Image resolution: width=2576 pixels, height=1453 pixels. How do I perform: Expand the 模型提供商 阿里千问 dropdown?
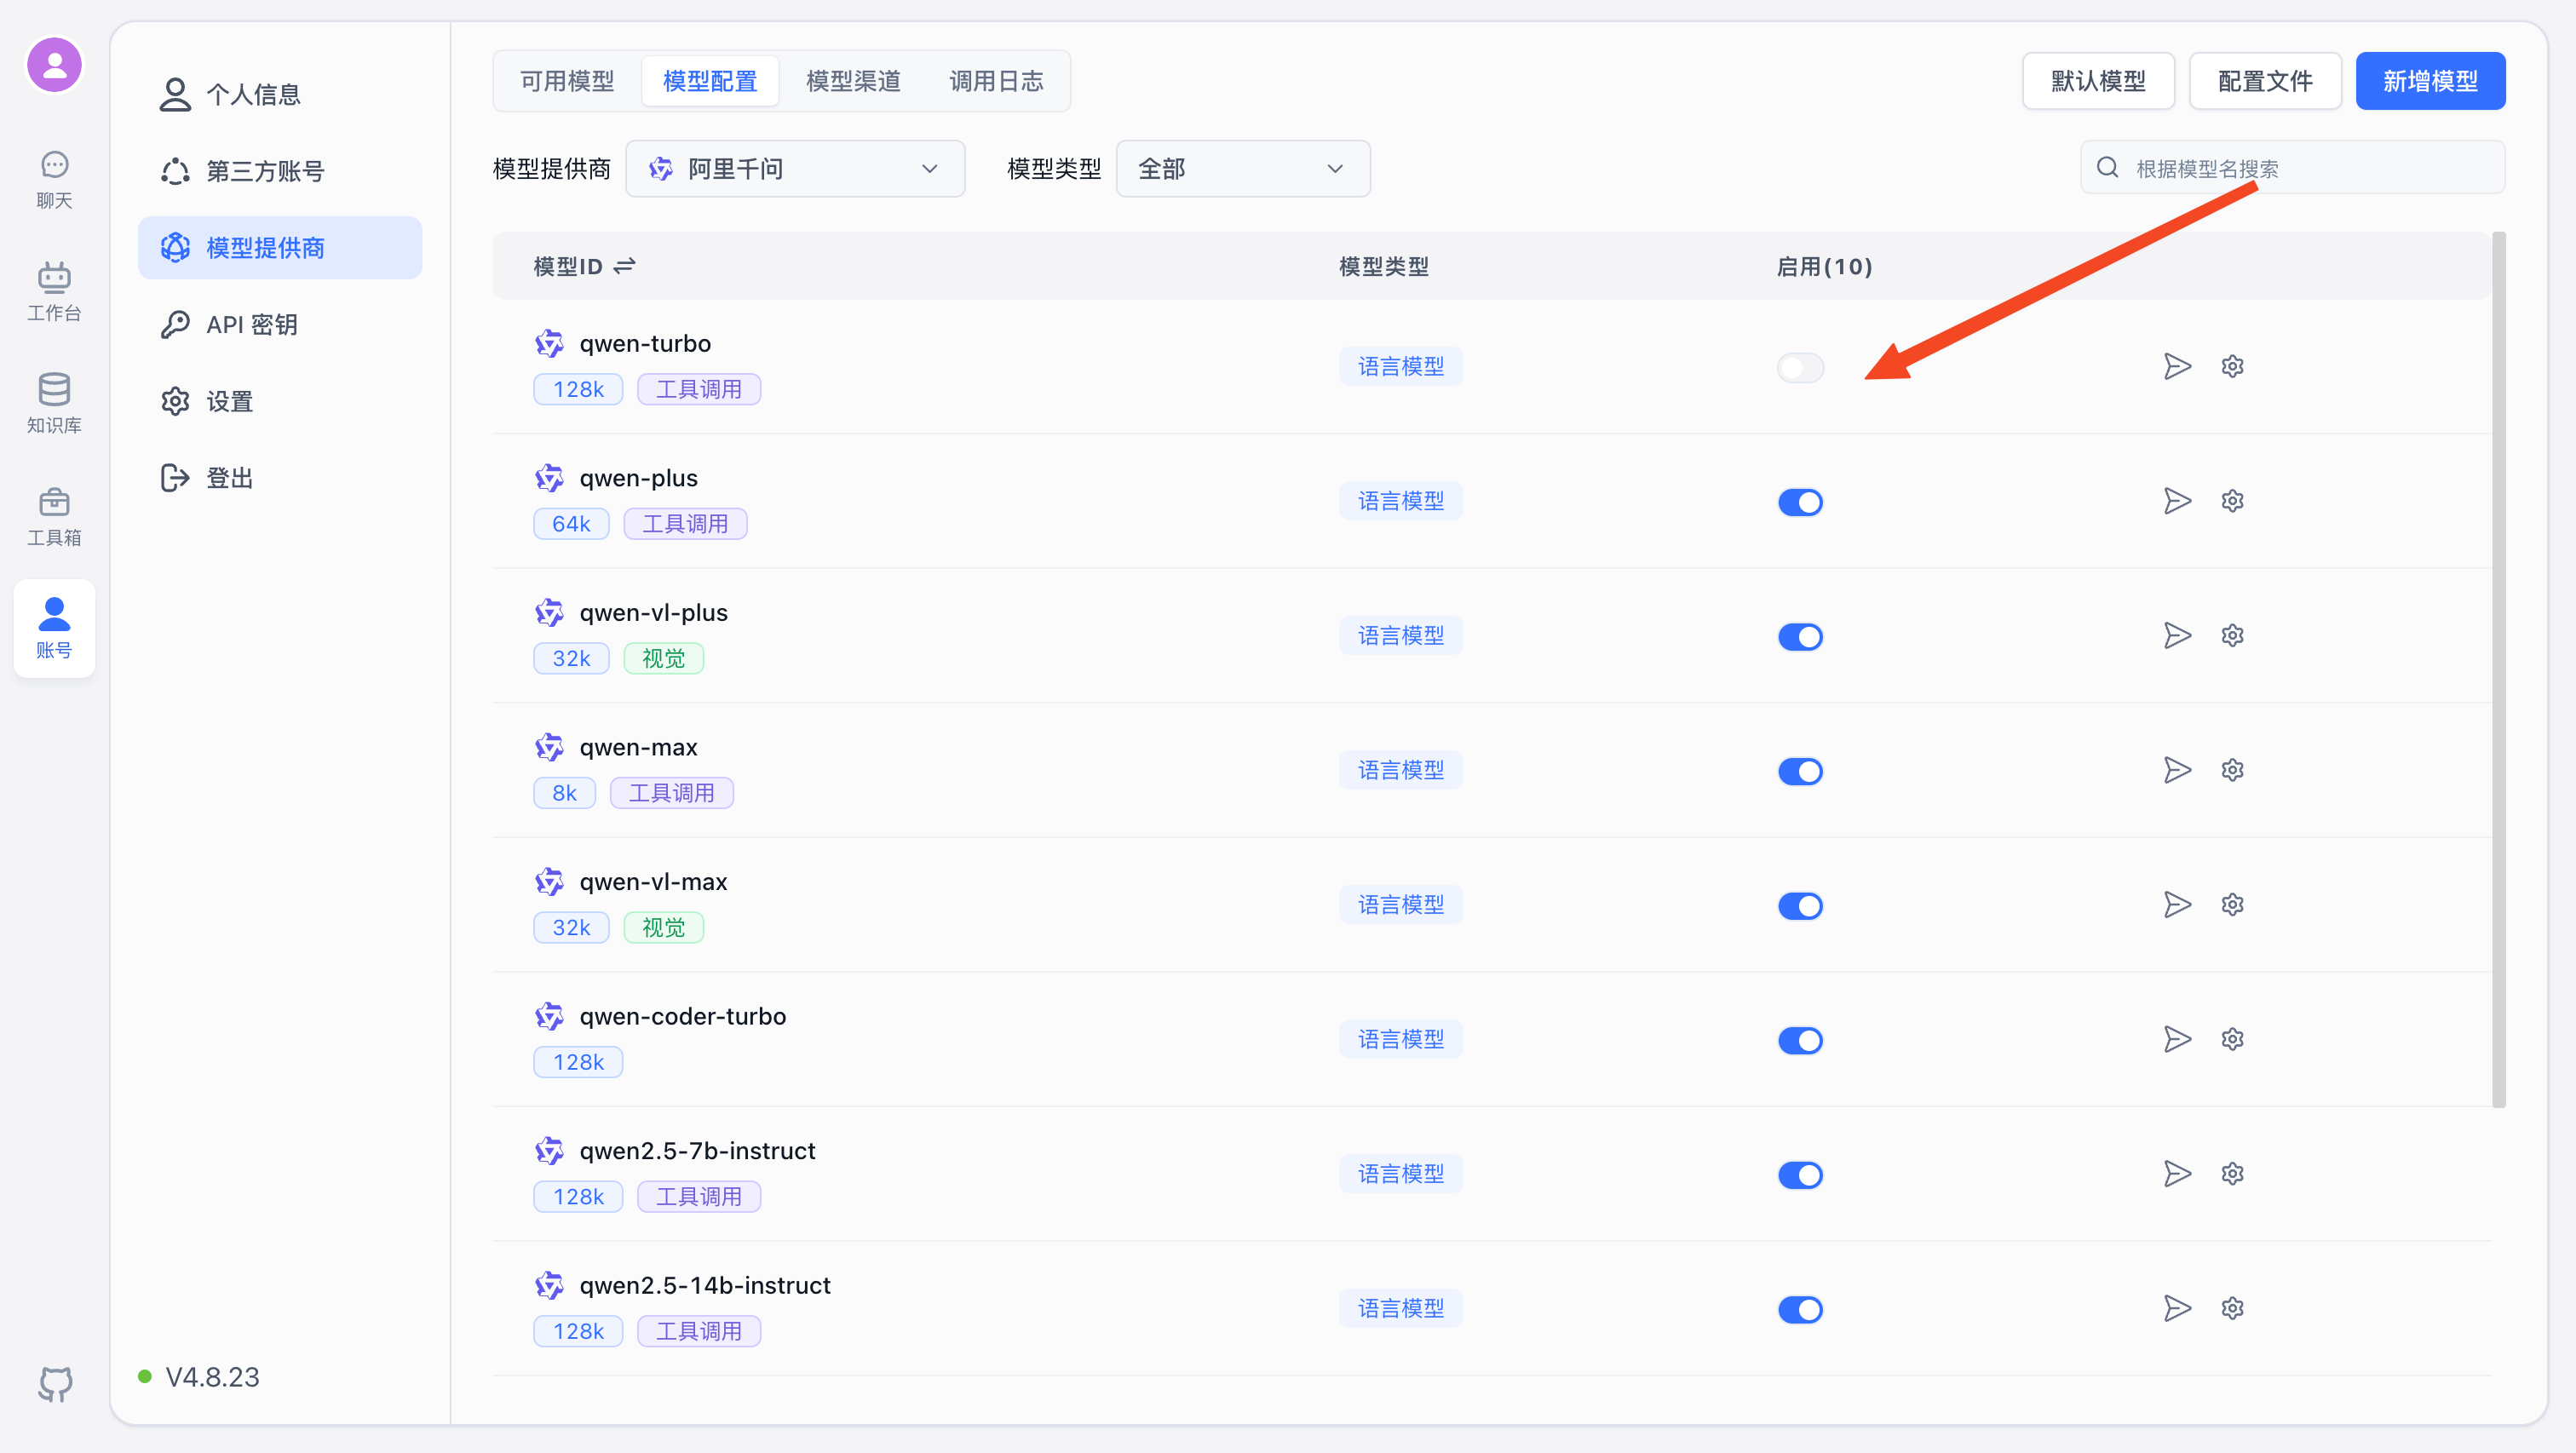pos(795,169)
